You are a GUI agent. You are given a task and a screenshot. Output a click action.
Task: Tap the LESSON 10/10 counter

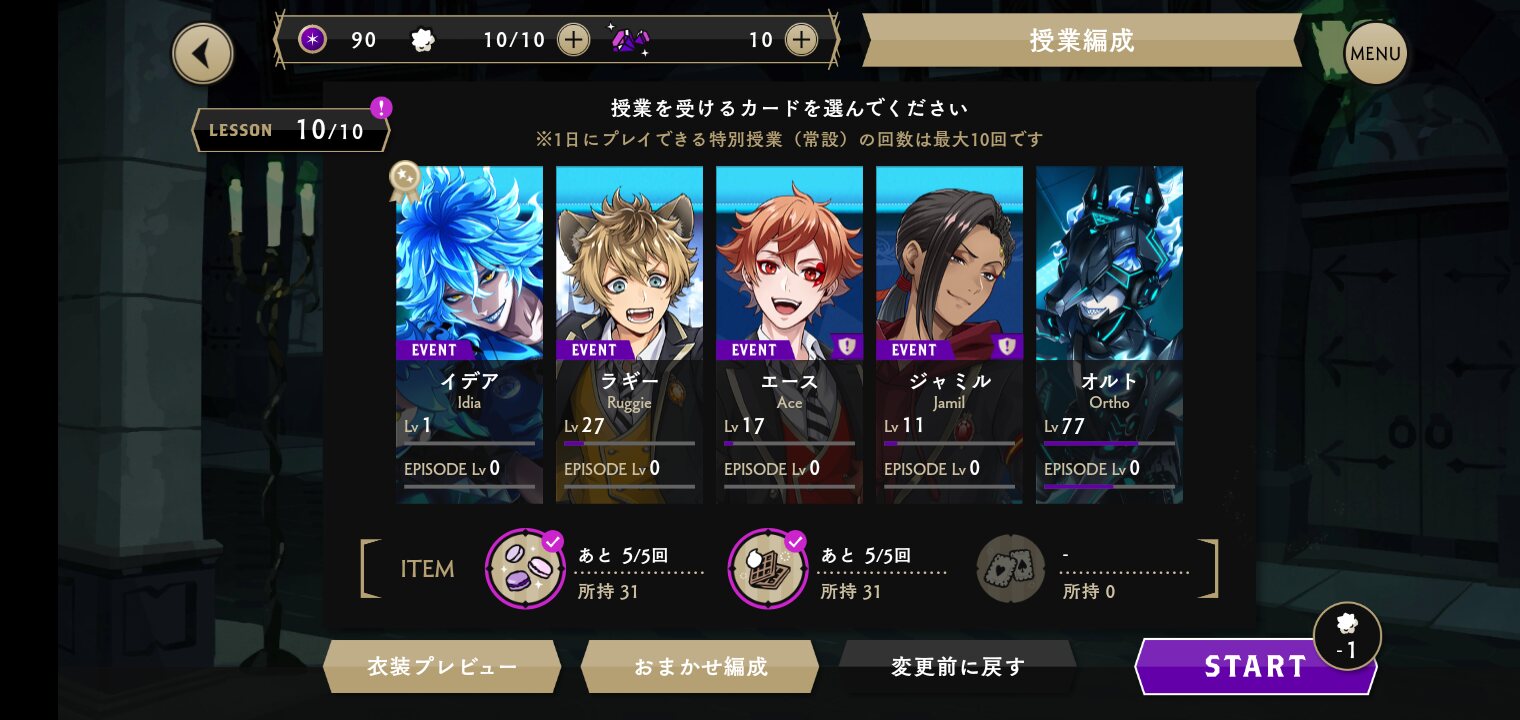pyautogui.click(x=291, y=130)
